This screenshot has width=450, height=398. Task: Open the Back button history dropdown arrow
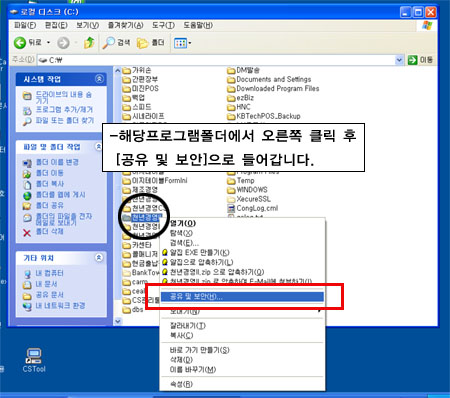[x=48, y=43]
